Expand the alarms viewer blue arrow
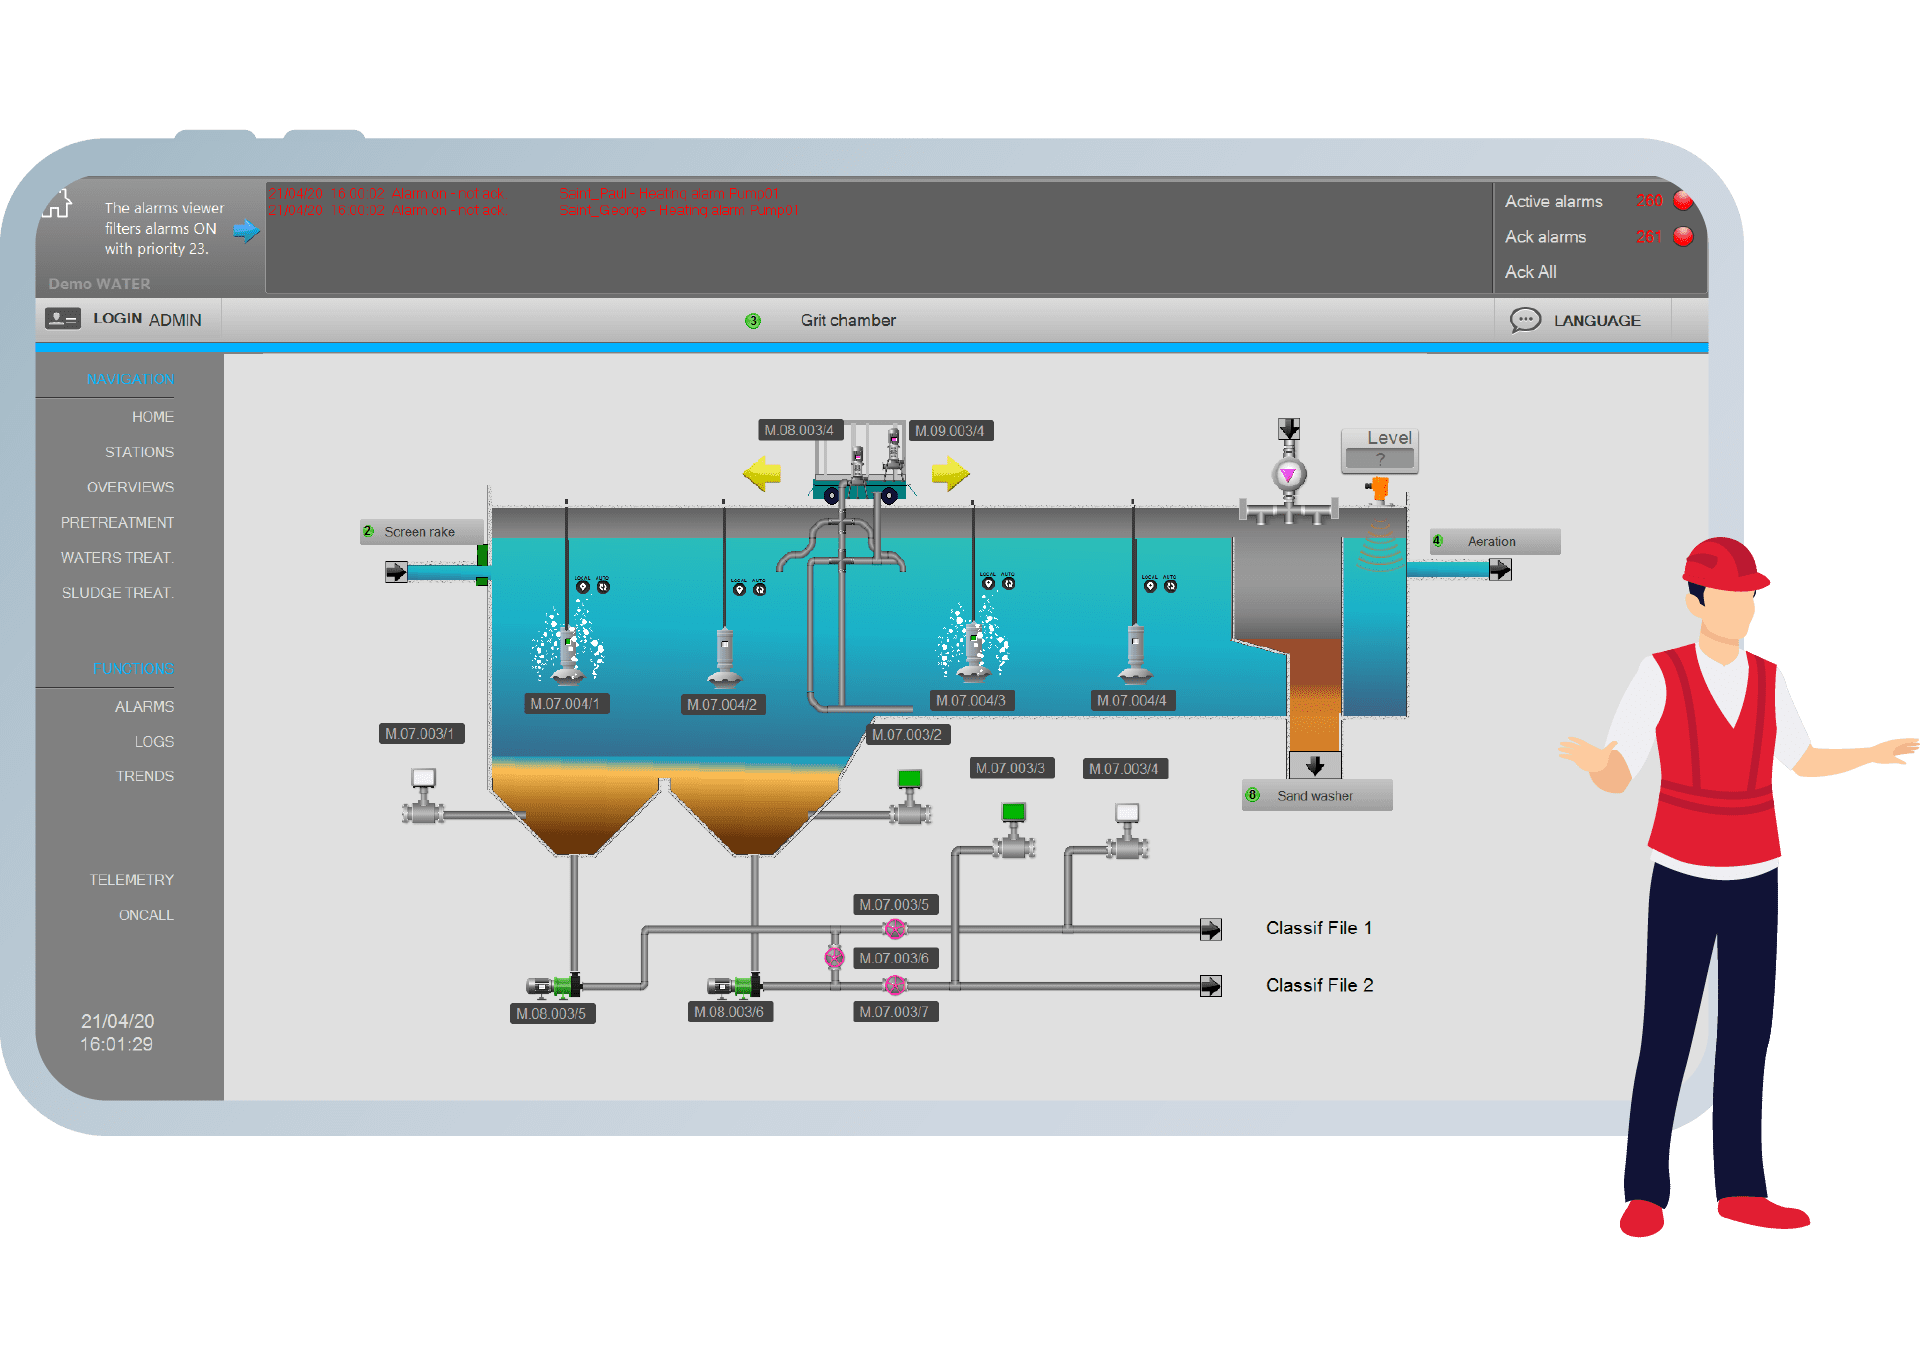 (x=246, y=231)
